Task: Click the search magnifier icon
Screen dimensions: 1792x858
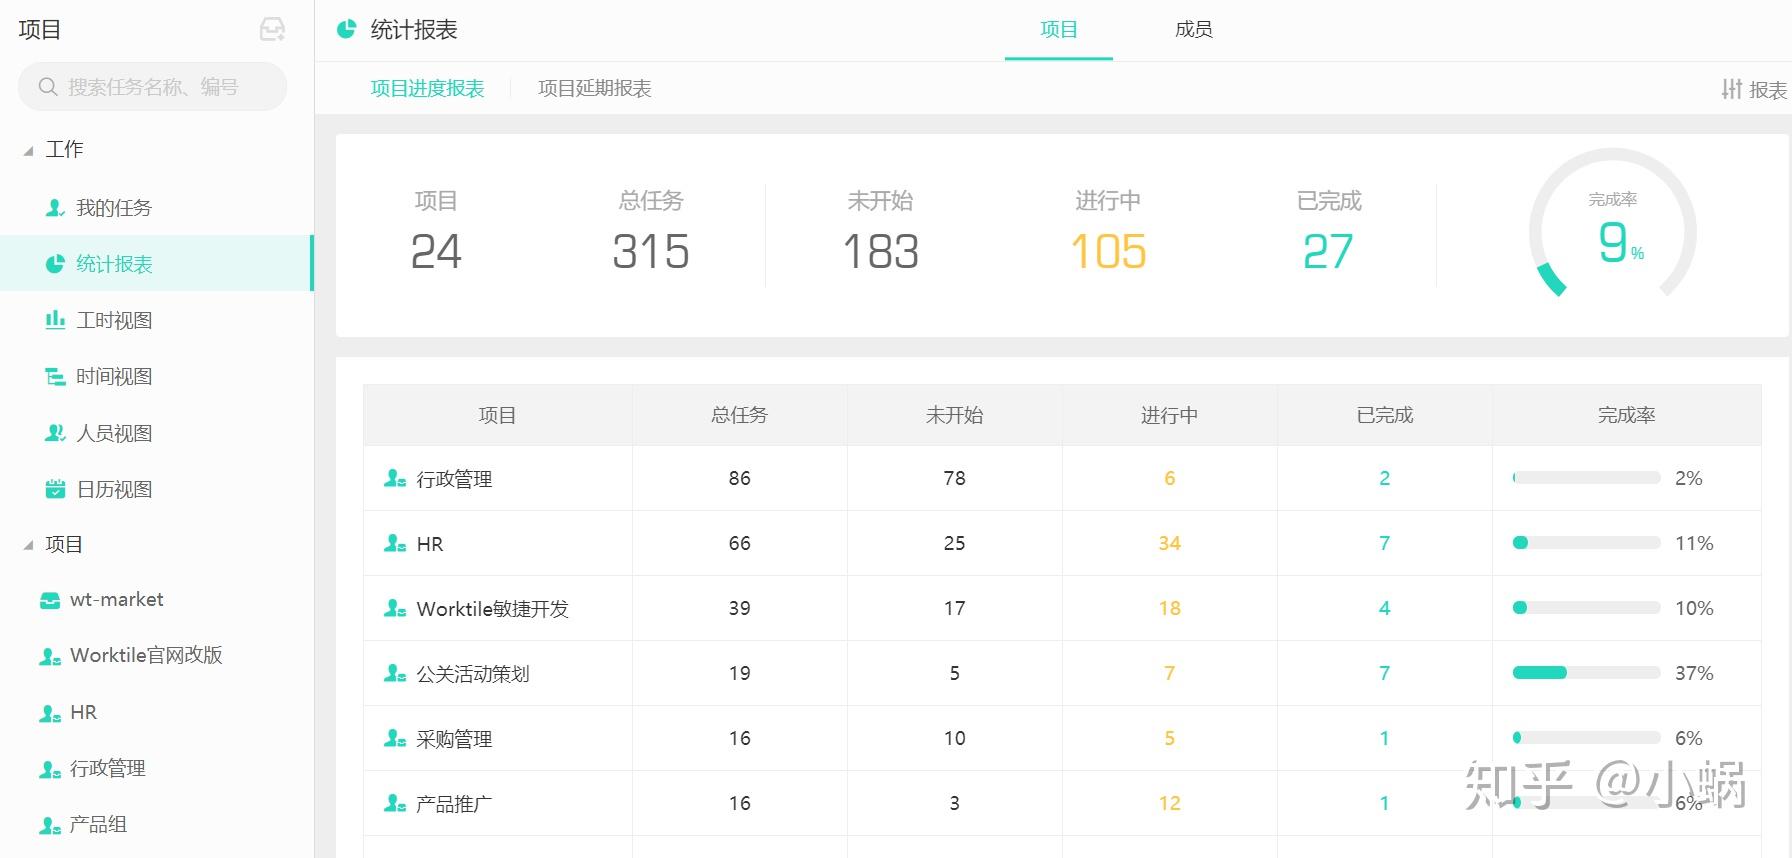Action: (x=48, y=87)
